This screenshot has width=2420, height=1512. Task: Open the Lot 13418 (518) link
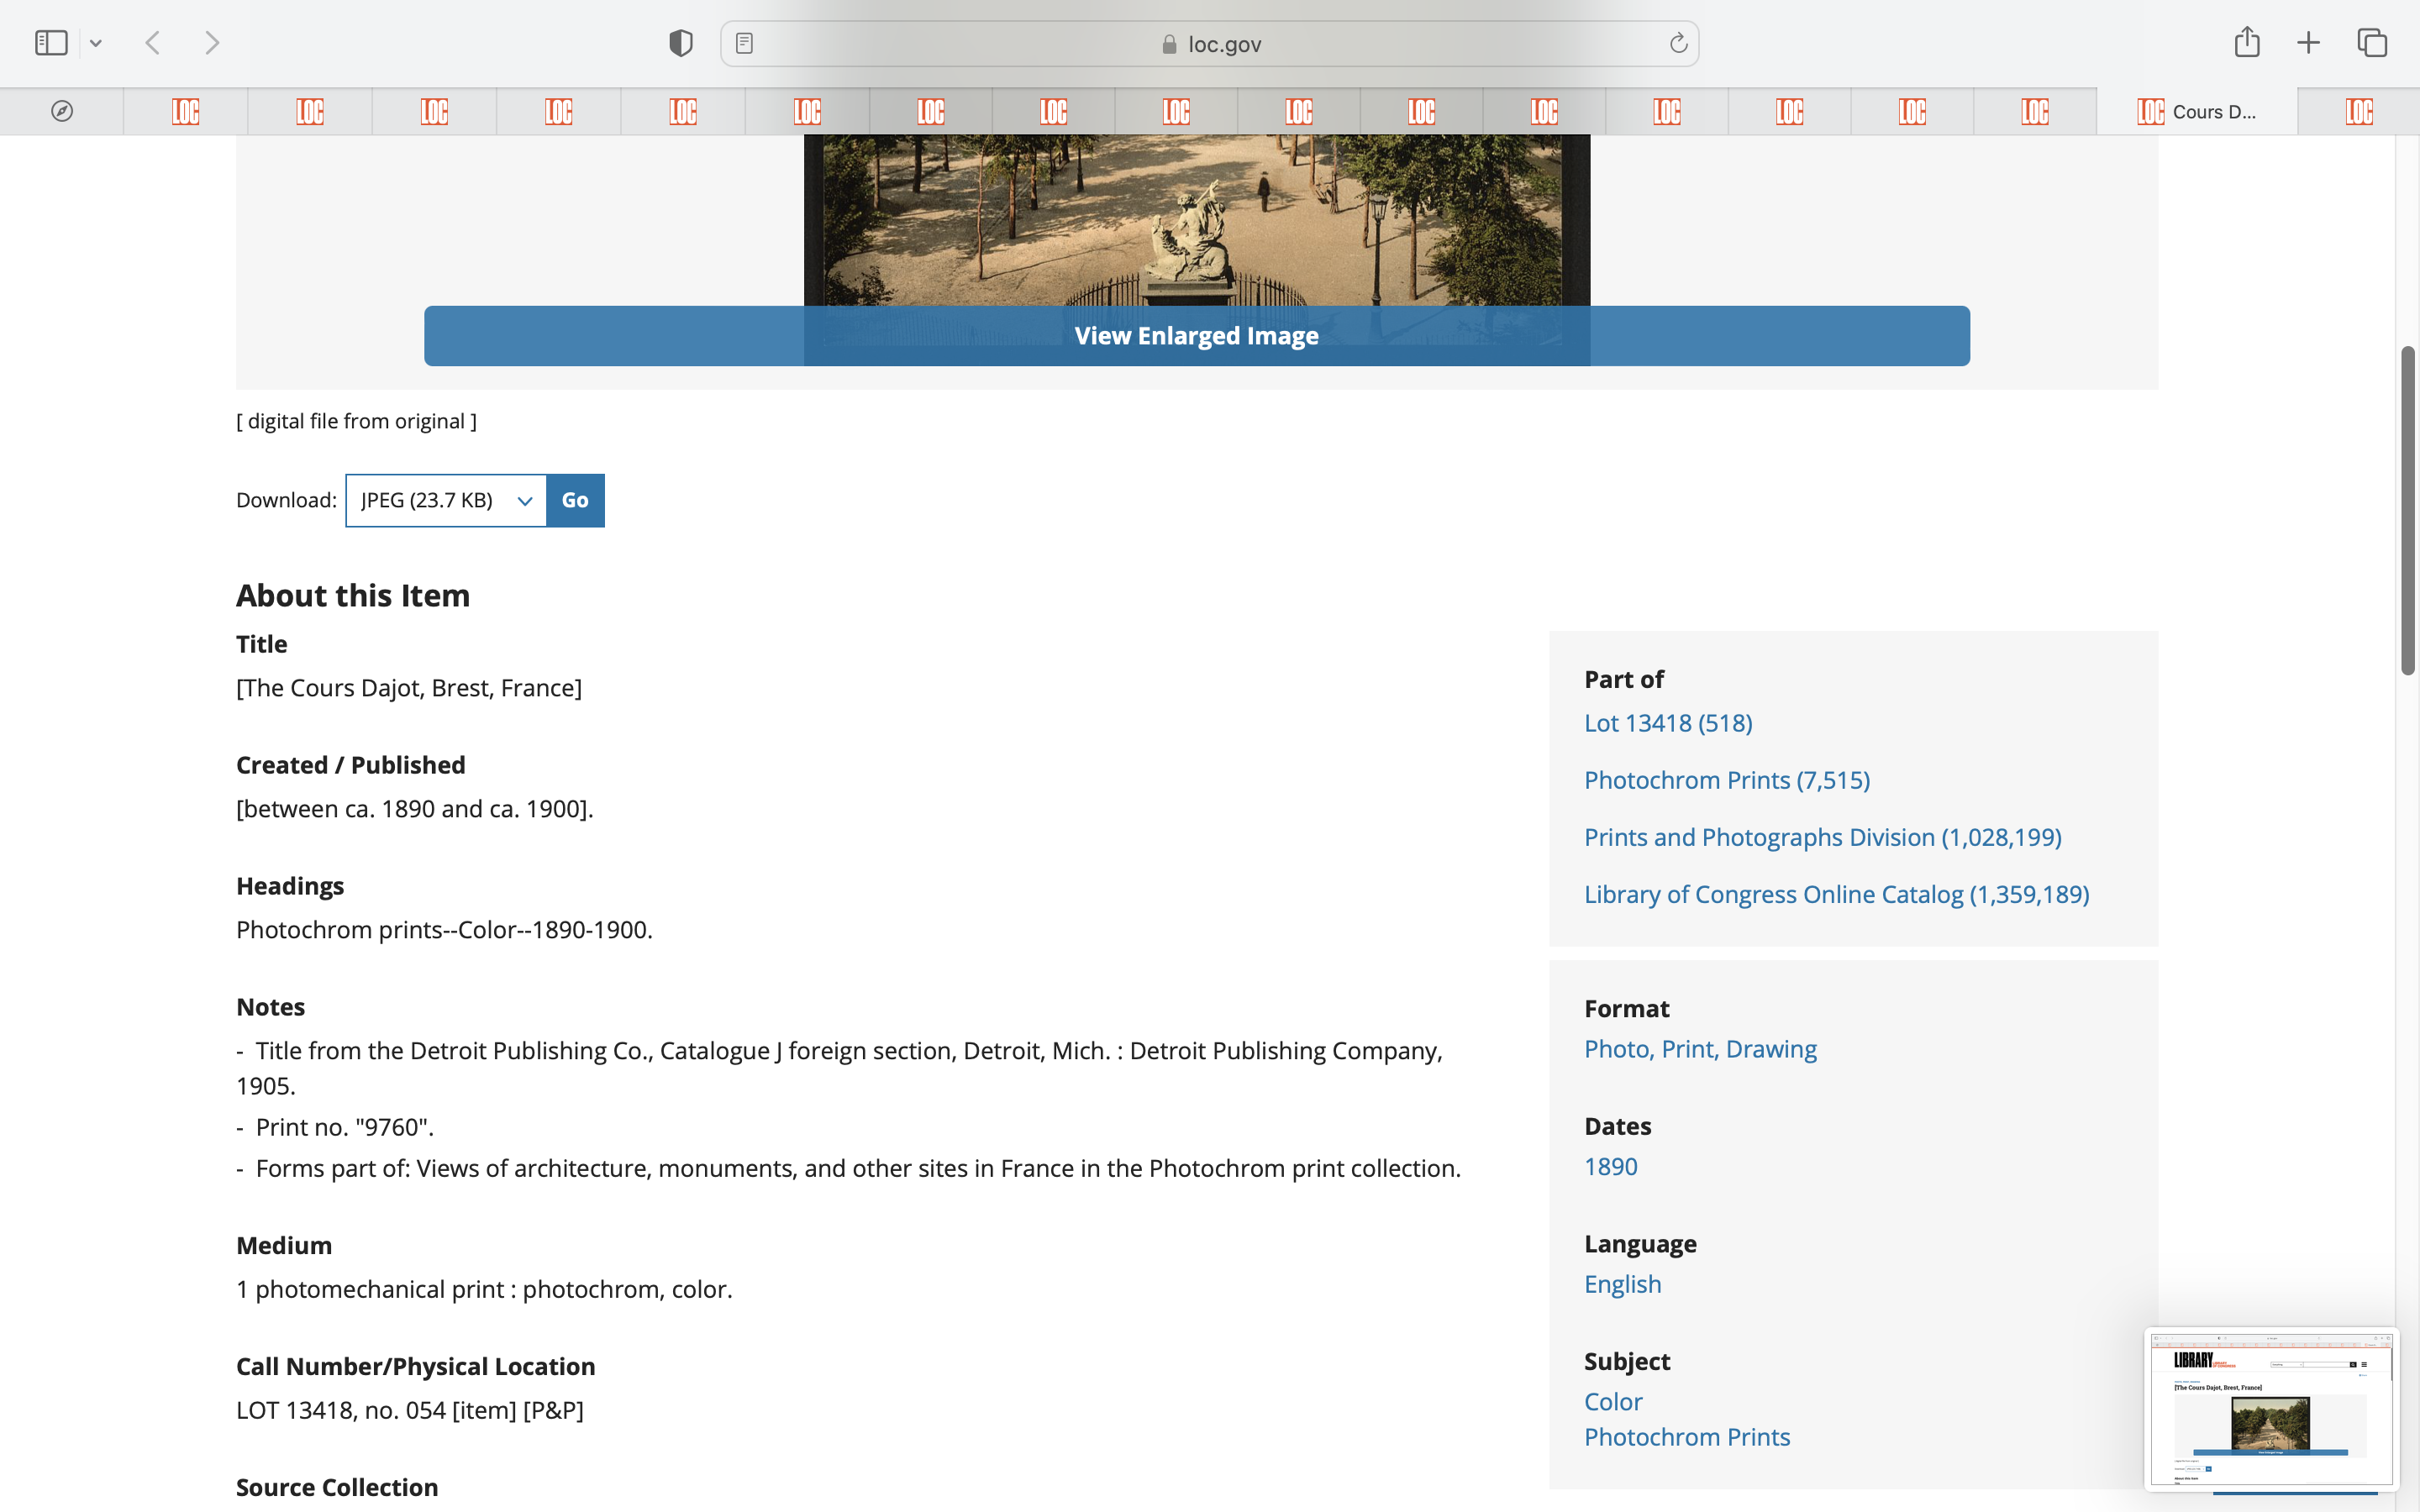pyautogui.click(x=1667, y=723)
